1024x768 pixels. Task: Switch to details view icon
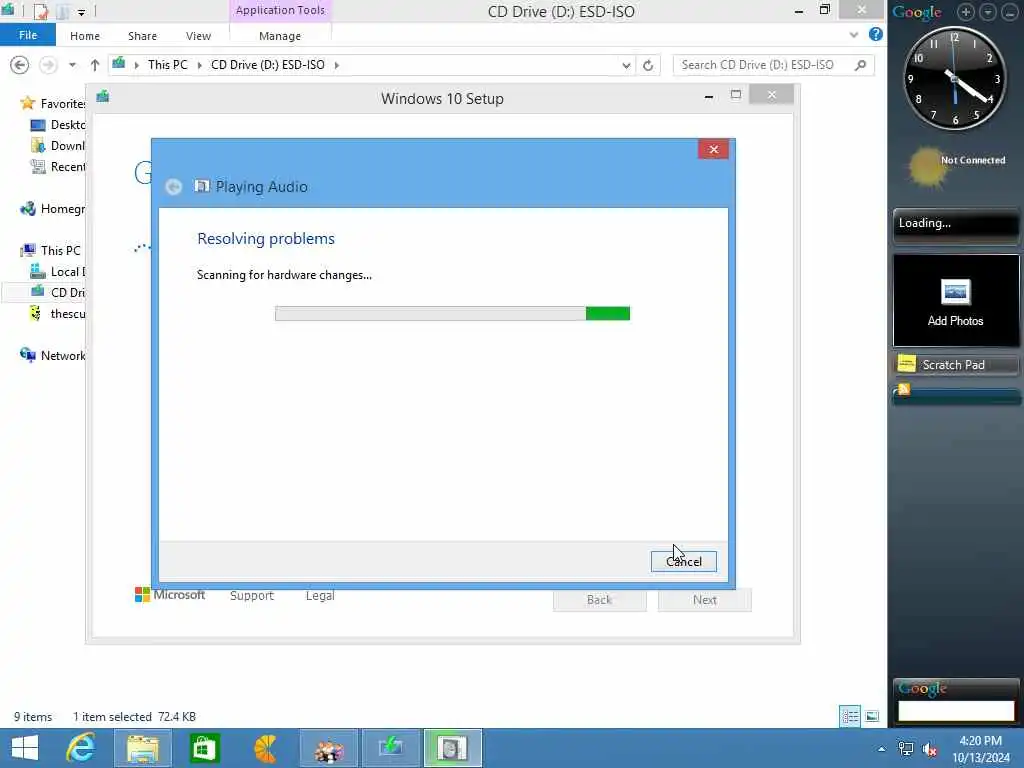click(850, 716)
